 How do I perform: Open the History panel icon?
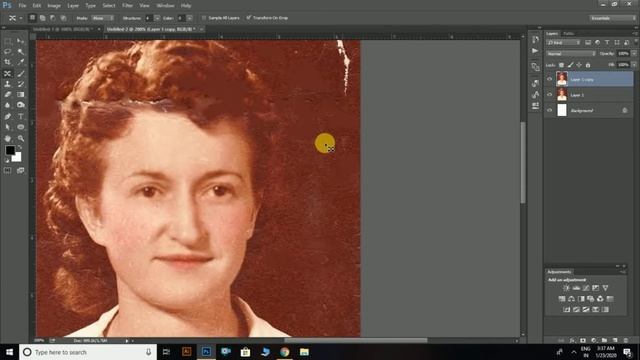pos(535,39)
